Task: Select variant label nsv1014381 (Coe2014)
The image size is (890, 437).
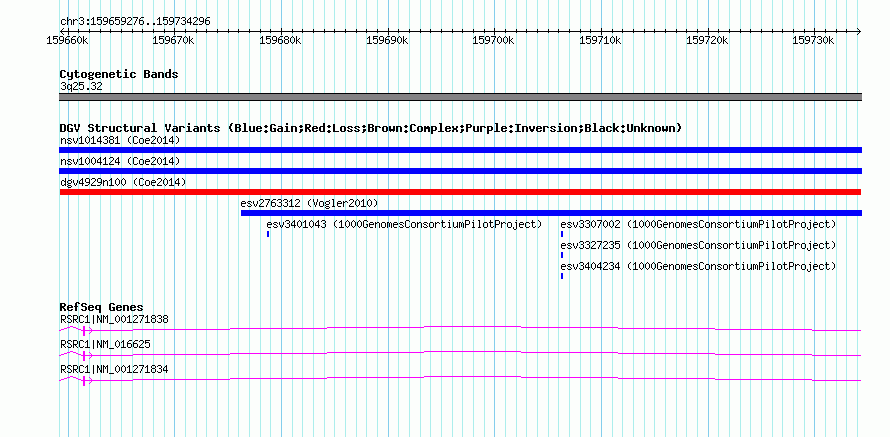Action: (x=120, y=140)
